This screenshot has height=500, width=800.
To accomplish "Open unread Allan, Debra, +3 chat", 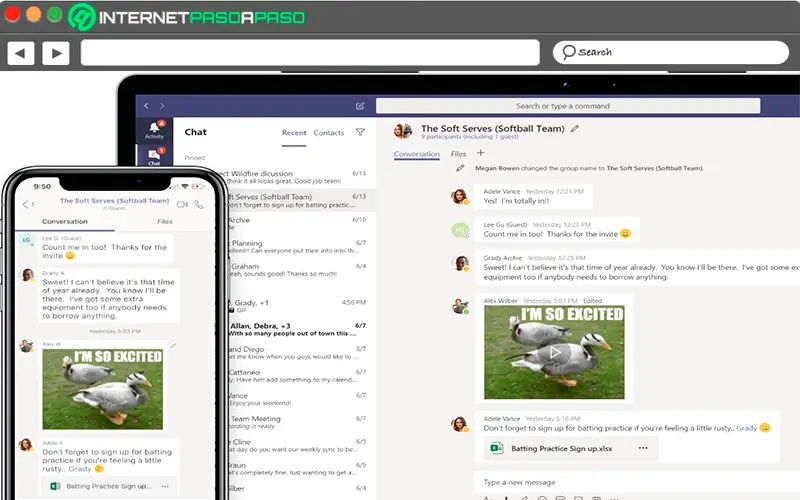I will click(x=299, y=329).
